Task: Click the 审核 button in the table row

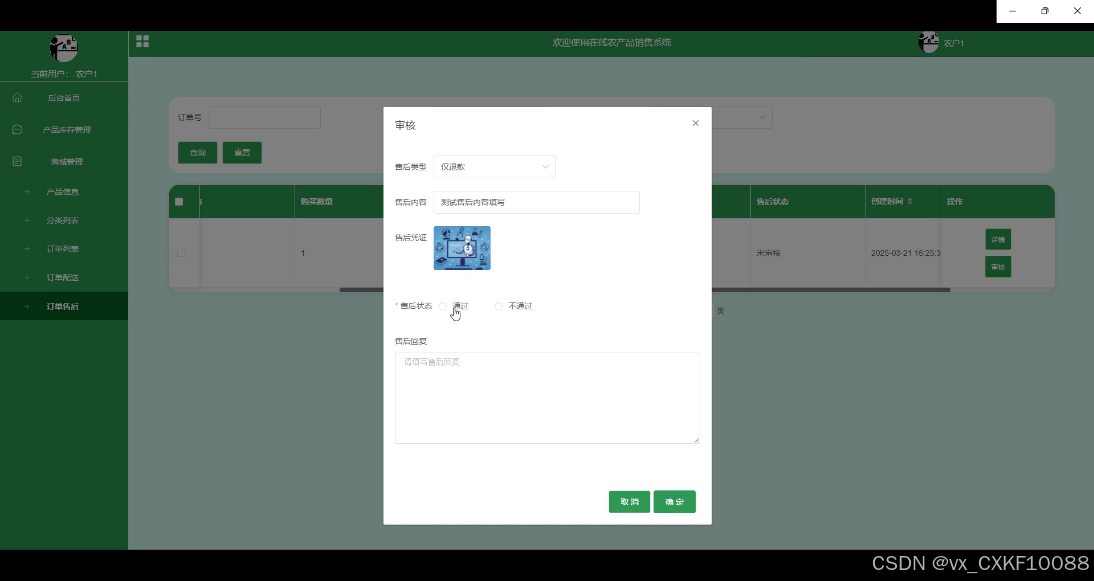Action: pos(998,266)
